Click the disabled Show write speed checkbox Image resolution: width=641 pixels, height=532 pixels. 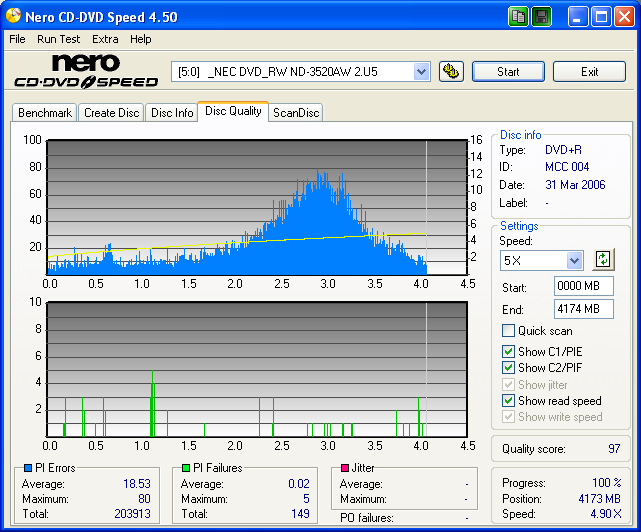[x=508, y=417]
